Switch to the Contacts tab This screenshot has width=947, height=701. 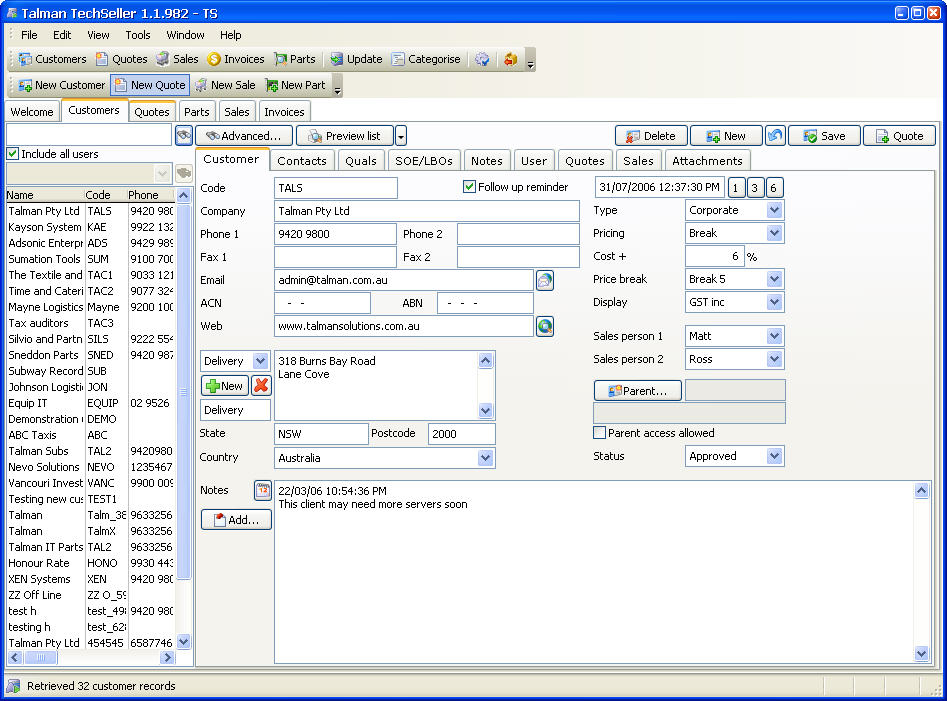pyautogui.click(x=302, y=160)
